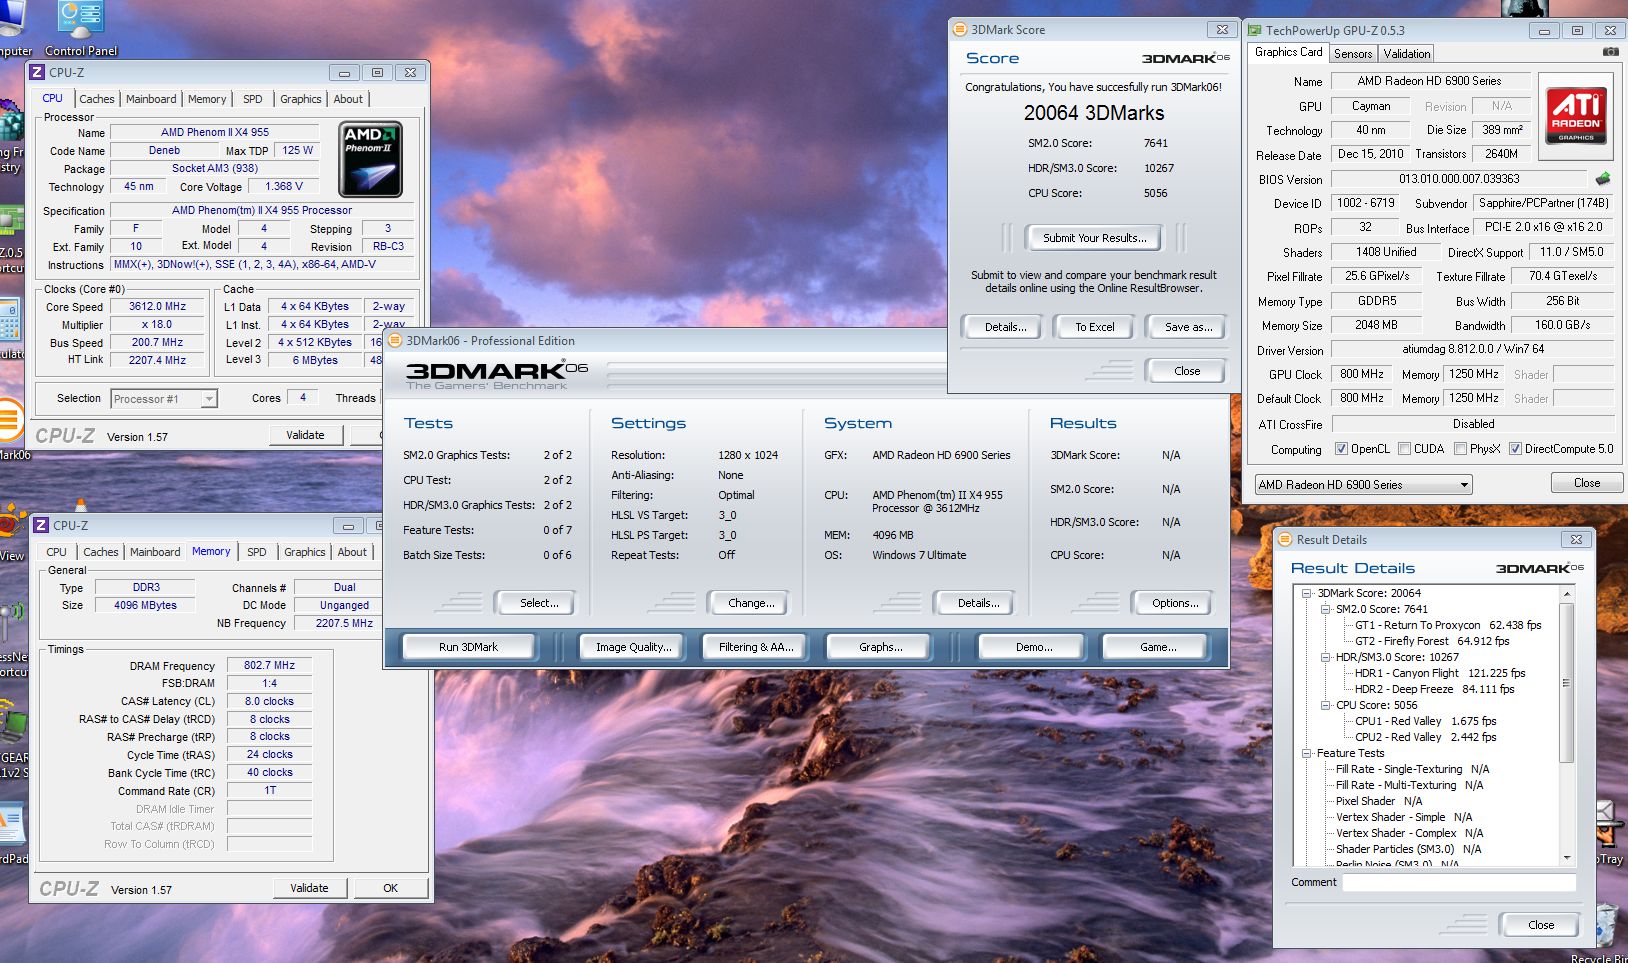Click the orange icon in 3DMark Score title bar
The height and width of the screenshot is (963, 1628).
[960, 30]
